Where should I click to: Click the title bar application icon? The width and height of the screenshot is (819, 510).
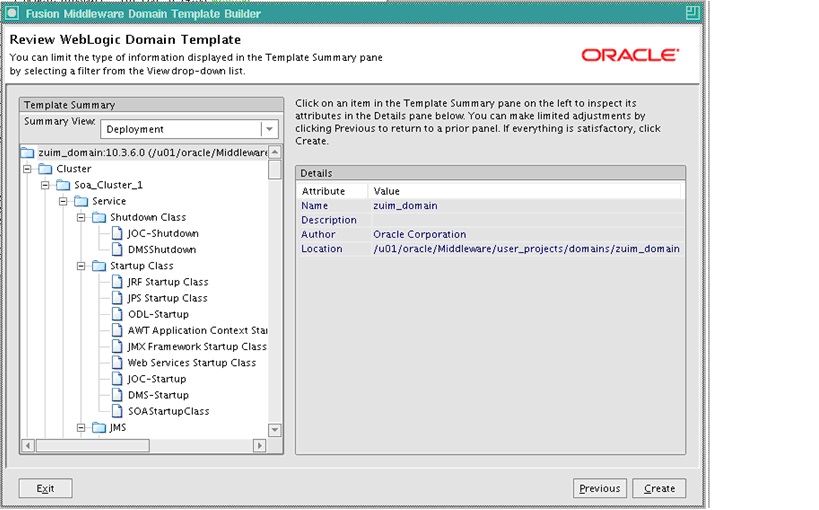click(x=11, y=13)
